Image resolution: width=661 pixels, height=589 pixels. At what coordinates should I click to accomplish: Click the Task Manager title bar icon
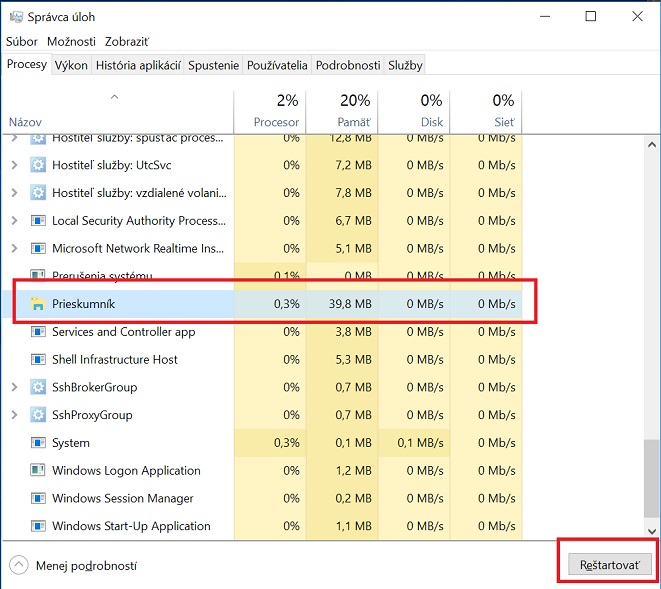(16, 17)
